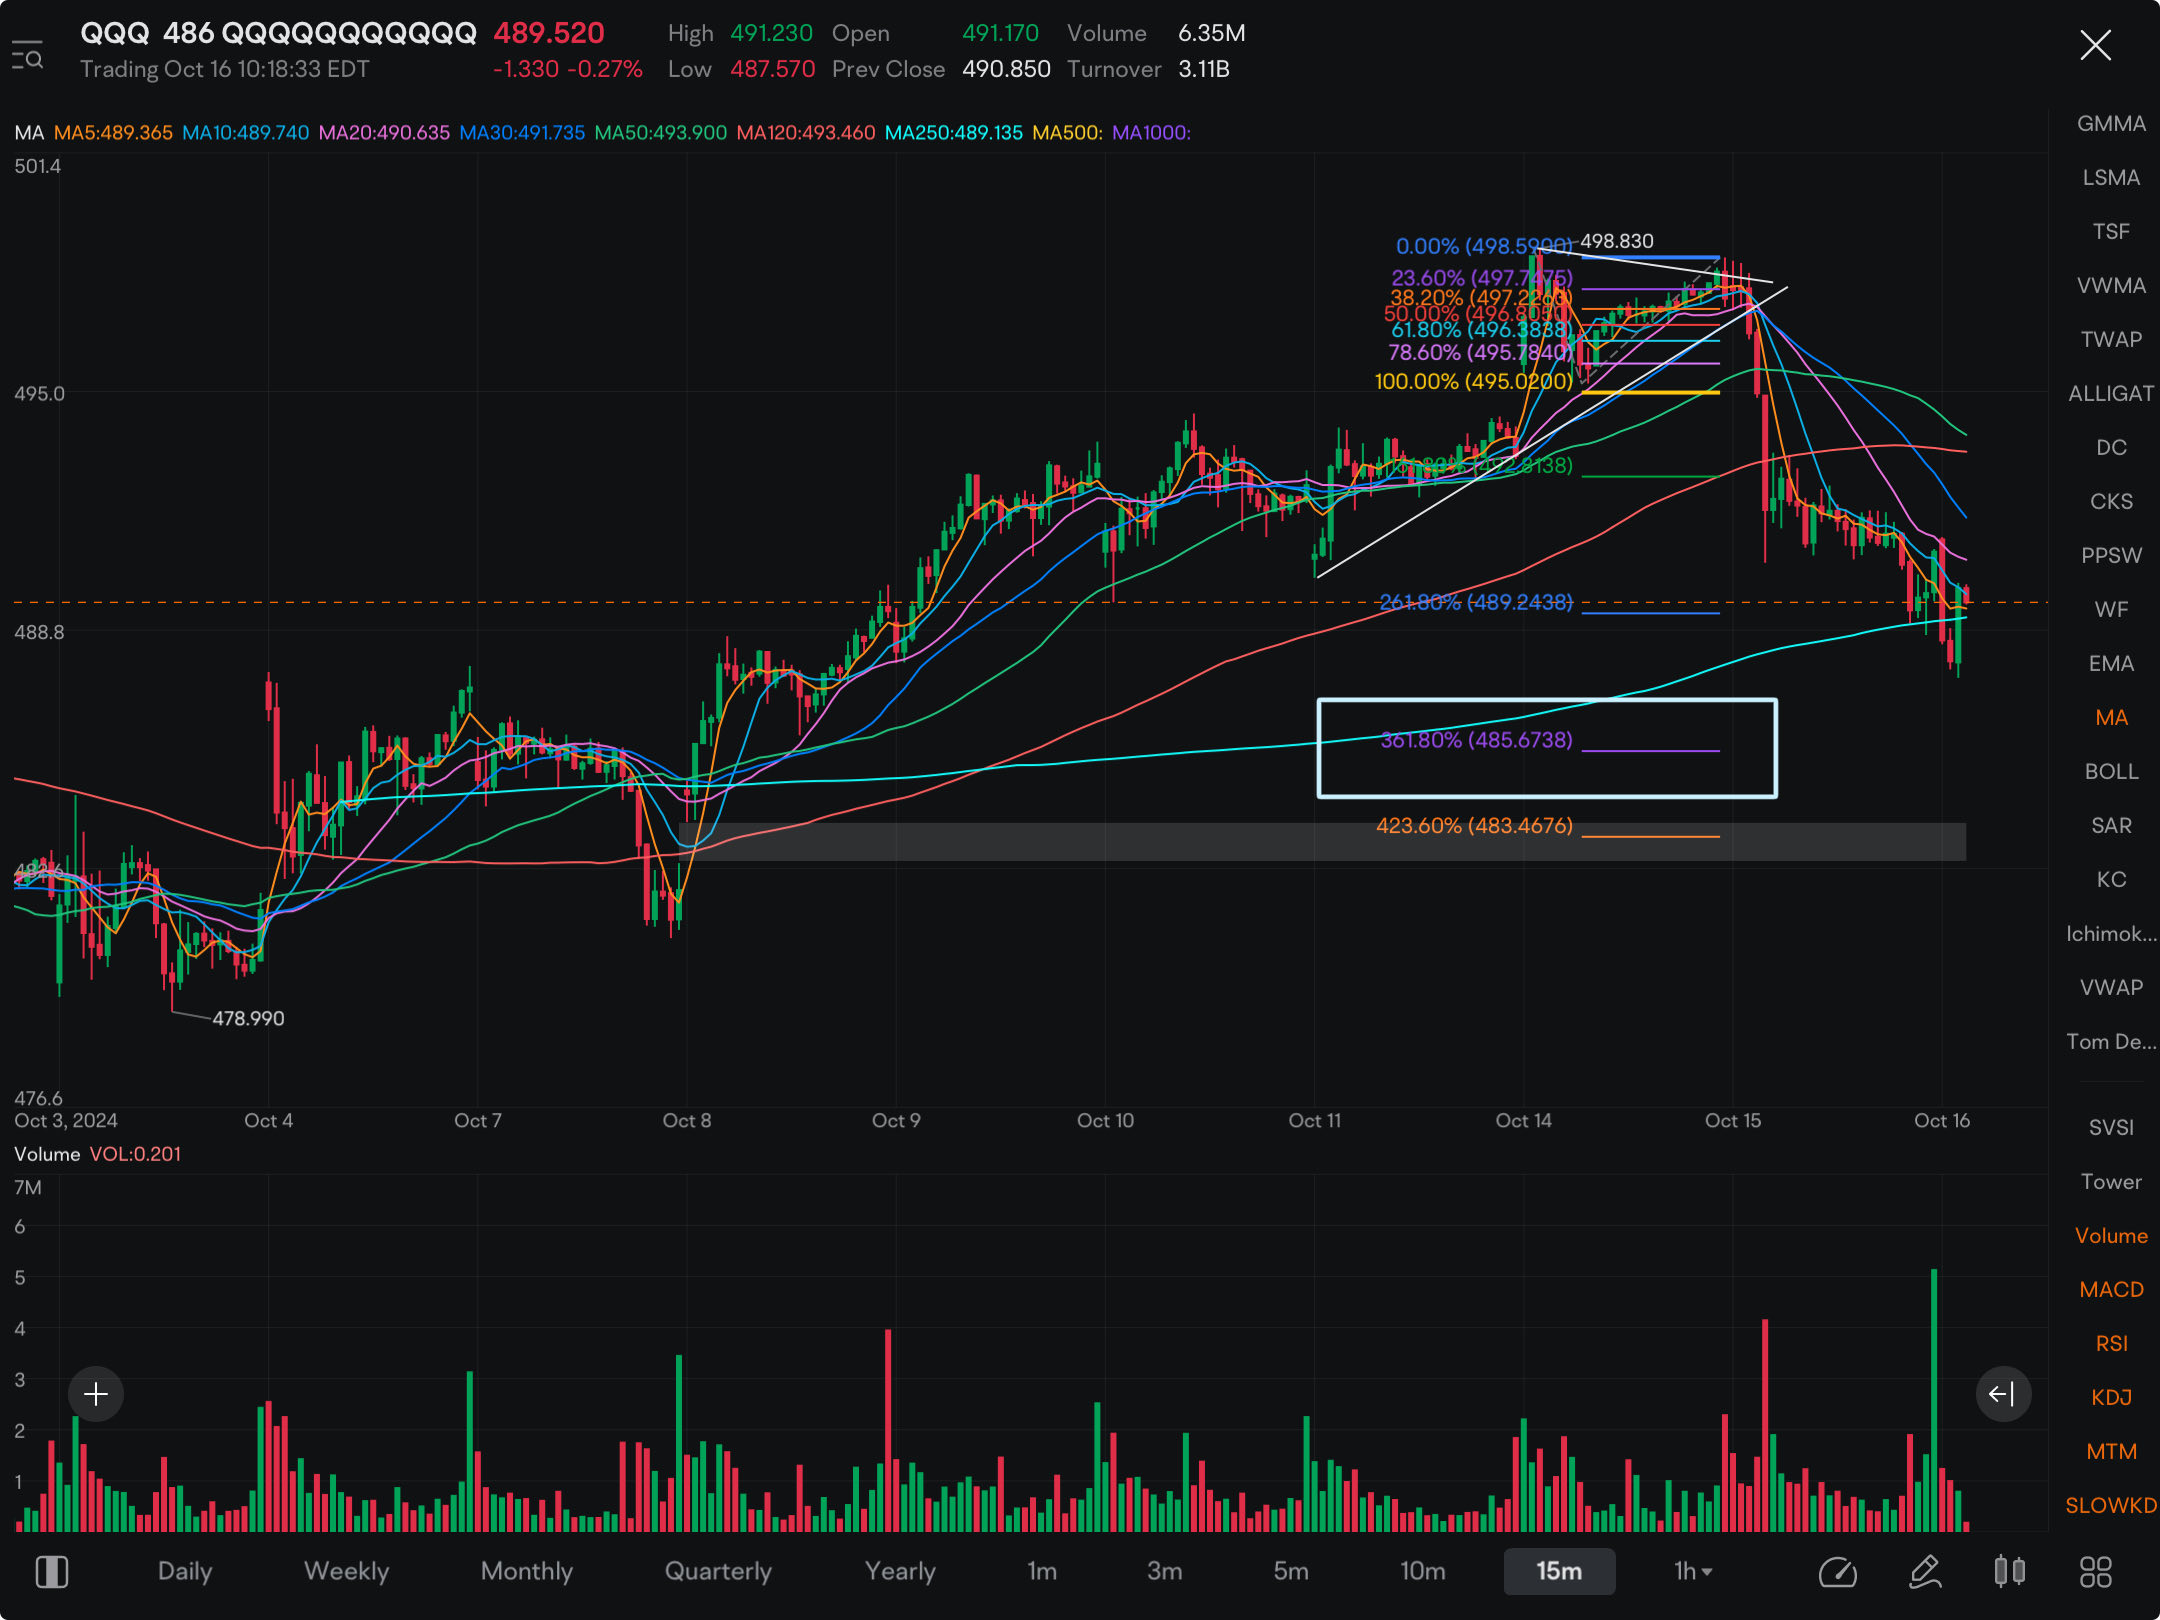Click the MA10:489.740 legend value
This screenshot has height=1620, width=2160.
point(246,133)
